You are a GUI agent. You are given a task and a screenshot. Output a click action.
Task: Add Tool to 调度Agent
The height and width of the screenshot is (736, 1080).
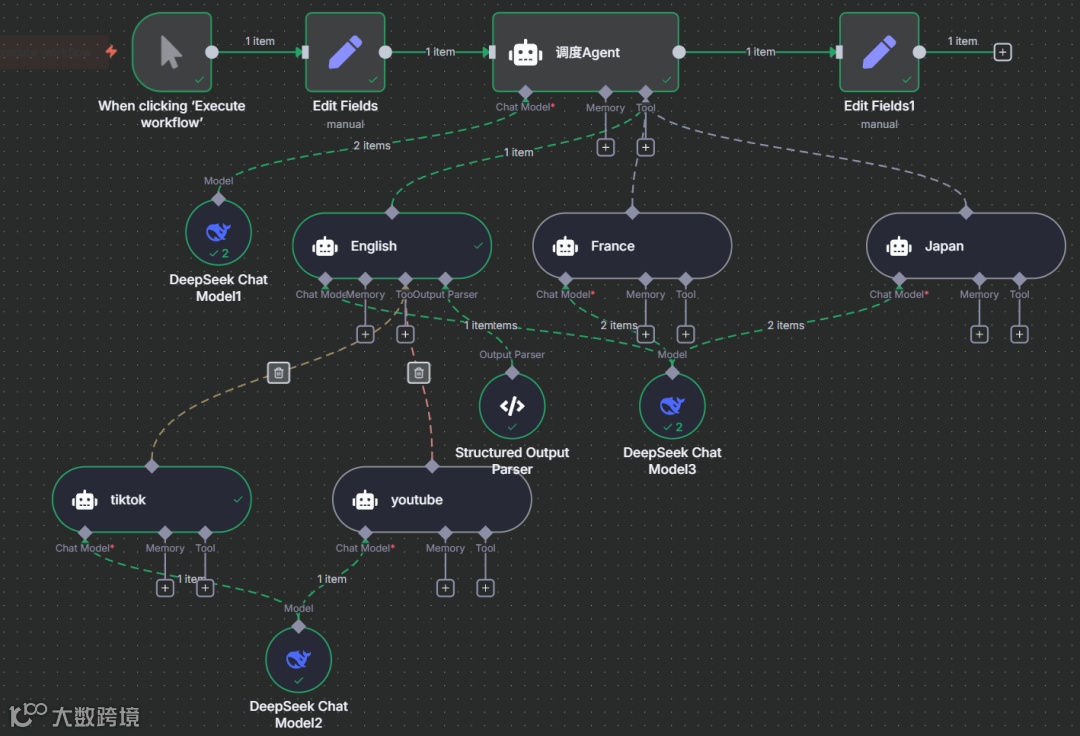[645, 147]
